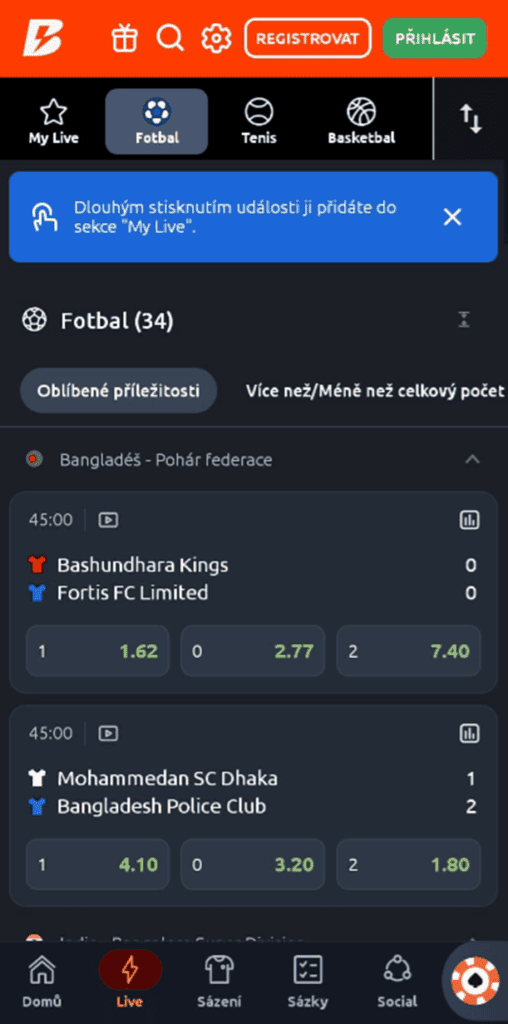The image size is (508, 1024).
Task: Open search with the magnifier icon
Action: pyautogui.click(x=170, y=38)
